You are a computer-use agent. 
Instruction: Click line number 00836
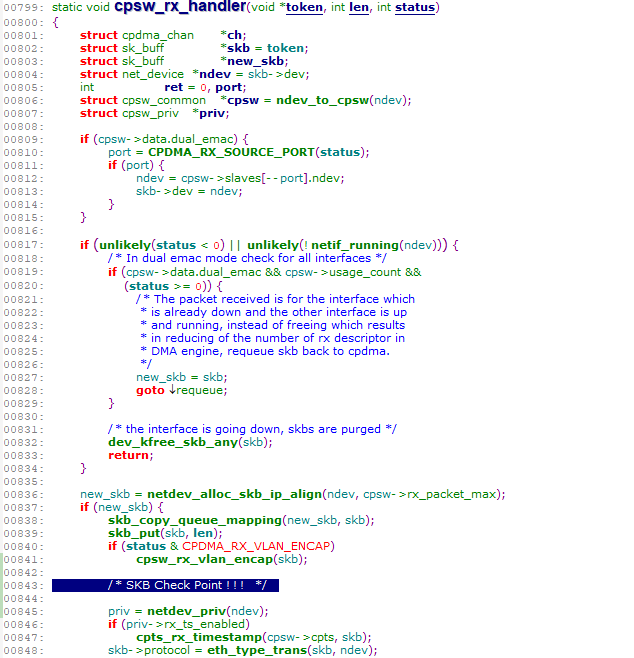[x=23, y=495]
